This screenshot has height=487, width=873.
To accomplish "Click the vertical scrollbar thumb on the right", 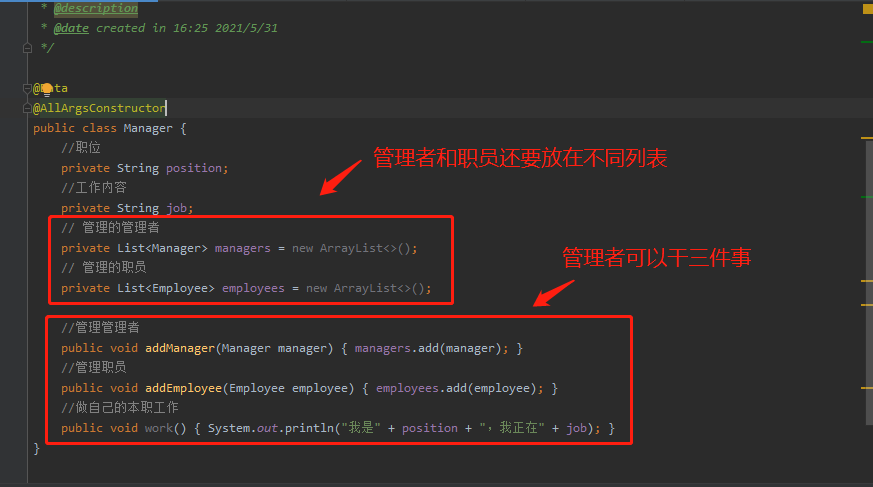I will [869, 284].
